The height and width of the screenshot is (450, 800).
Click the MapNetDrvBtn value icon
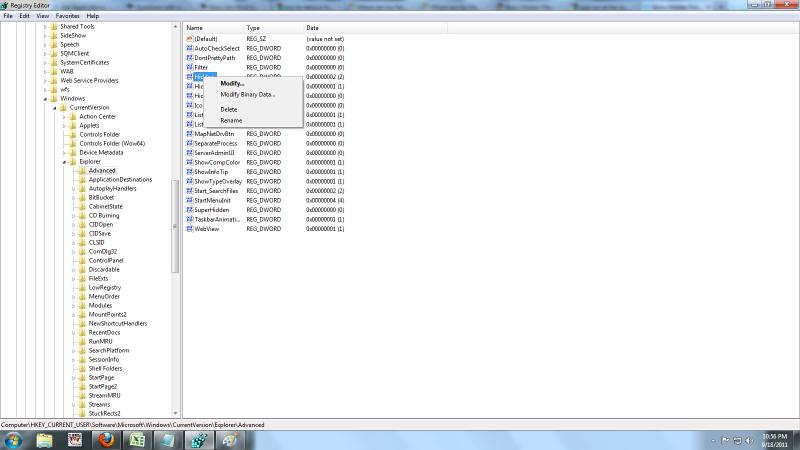pos(189,134)
